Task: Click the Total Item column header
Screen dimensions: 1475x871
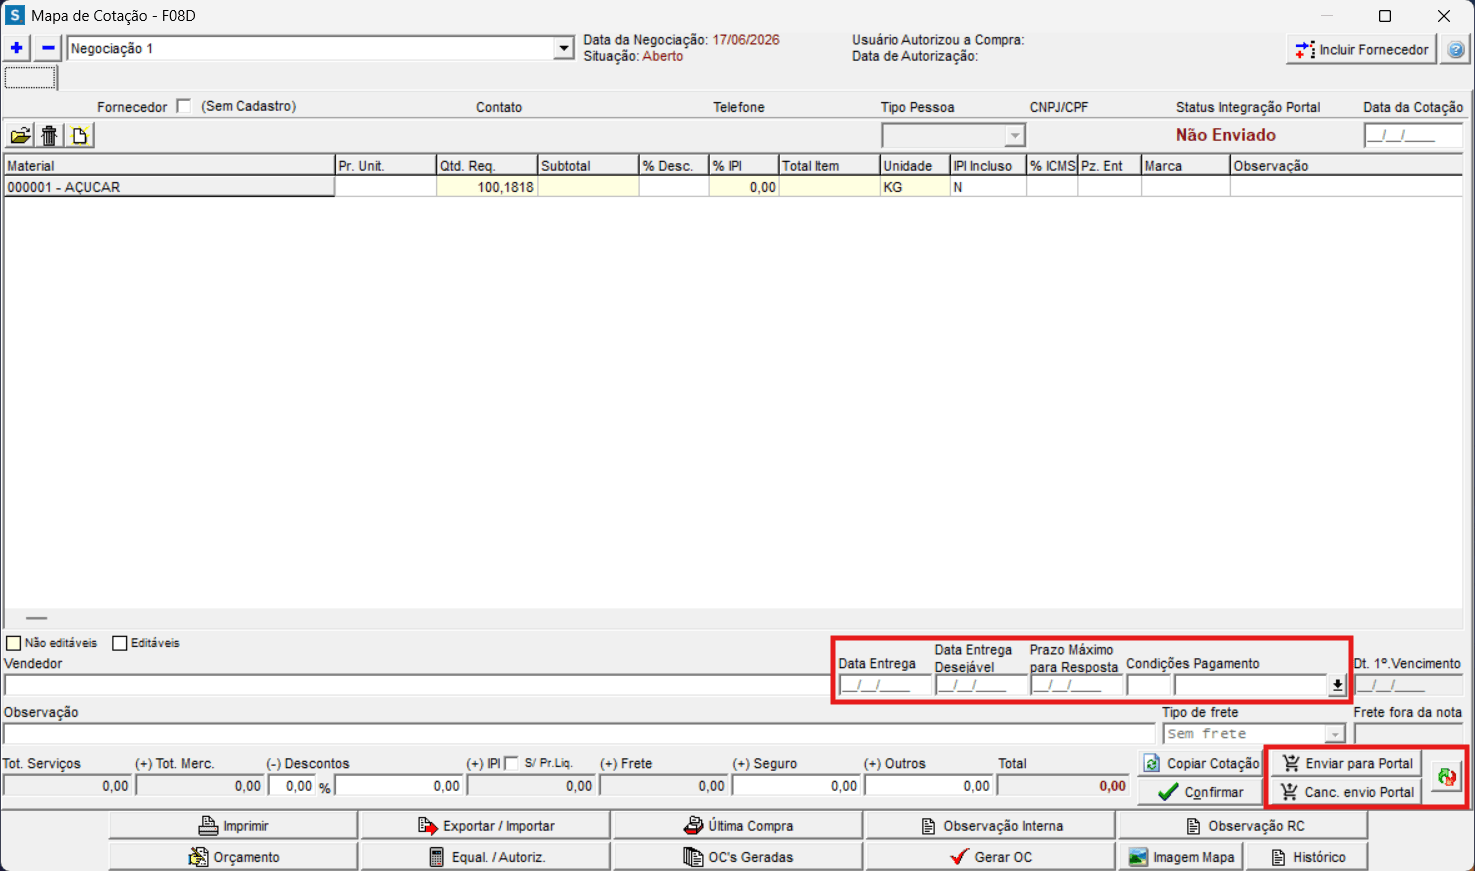Action: pos(829,166)
